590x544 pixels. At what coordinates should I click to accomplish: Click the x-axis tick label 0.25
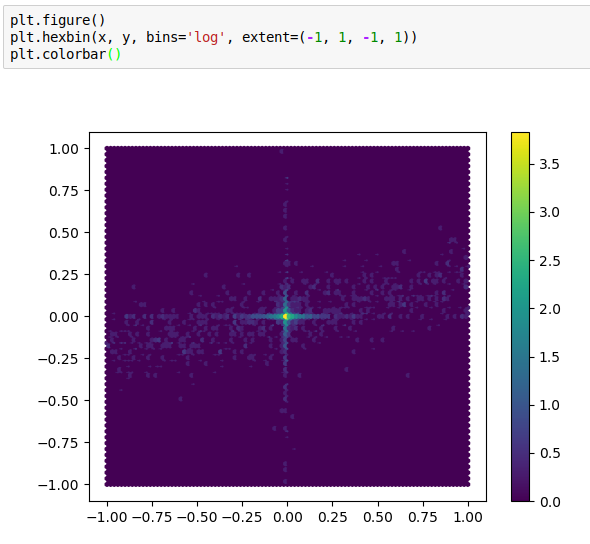click(333, 517)
